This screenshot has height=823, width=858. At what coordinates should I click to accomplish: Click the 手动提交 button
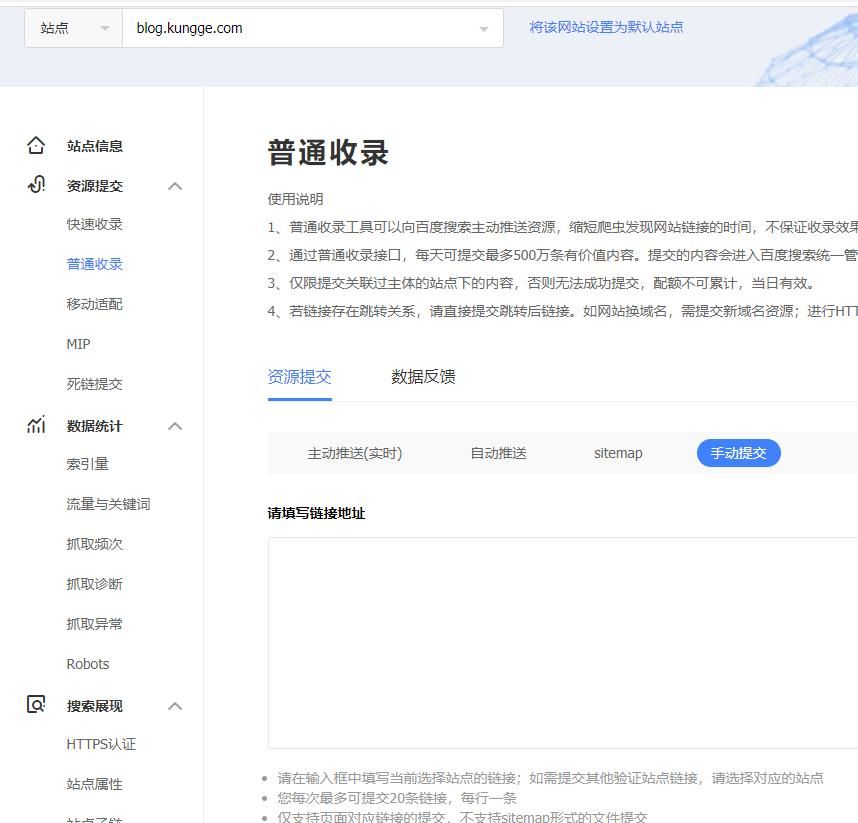738,453
